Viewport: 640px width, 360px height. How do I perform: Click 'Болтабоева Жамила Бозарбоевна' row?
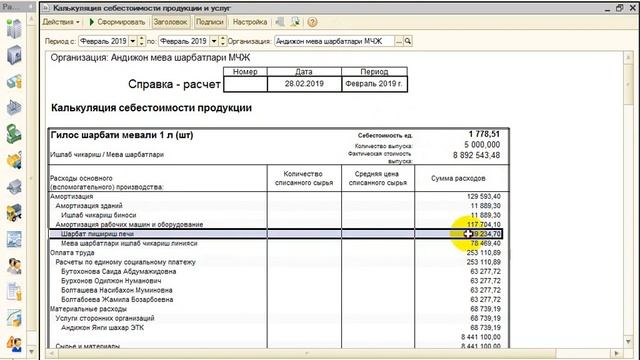coord(279,300)
